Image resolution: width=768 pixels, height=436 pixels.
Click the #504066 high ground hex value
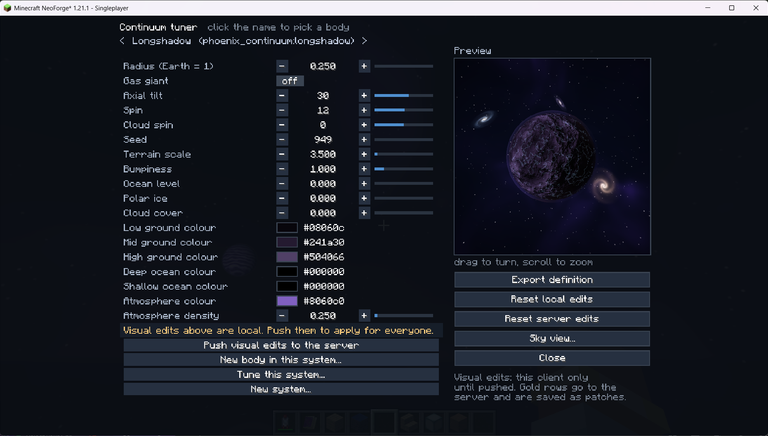pos(324,257)
